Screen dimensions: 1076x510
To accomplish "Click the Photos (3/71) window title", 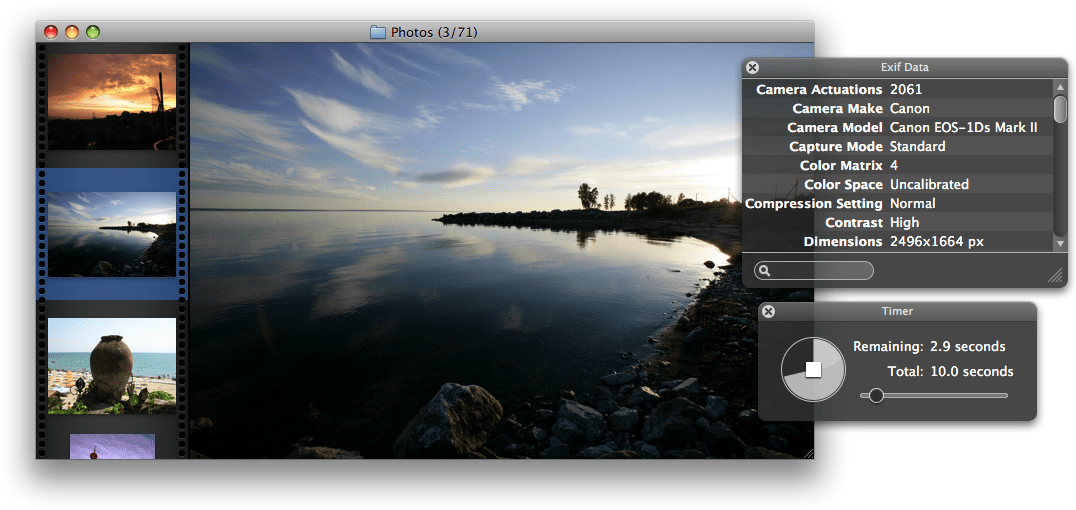I will (434, 32).
